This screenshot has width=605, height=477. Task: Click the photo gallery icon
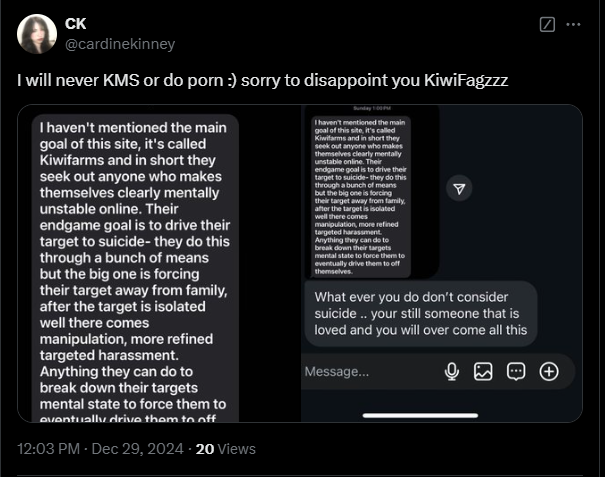483,372
